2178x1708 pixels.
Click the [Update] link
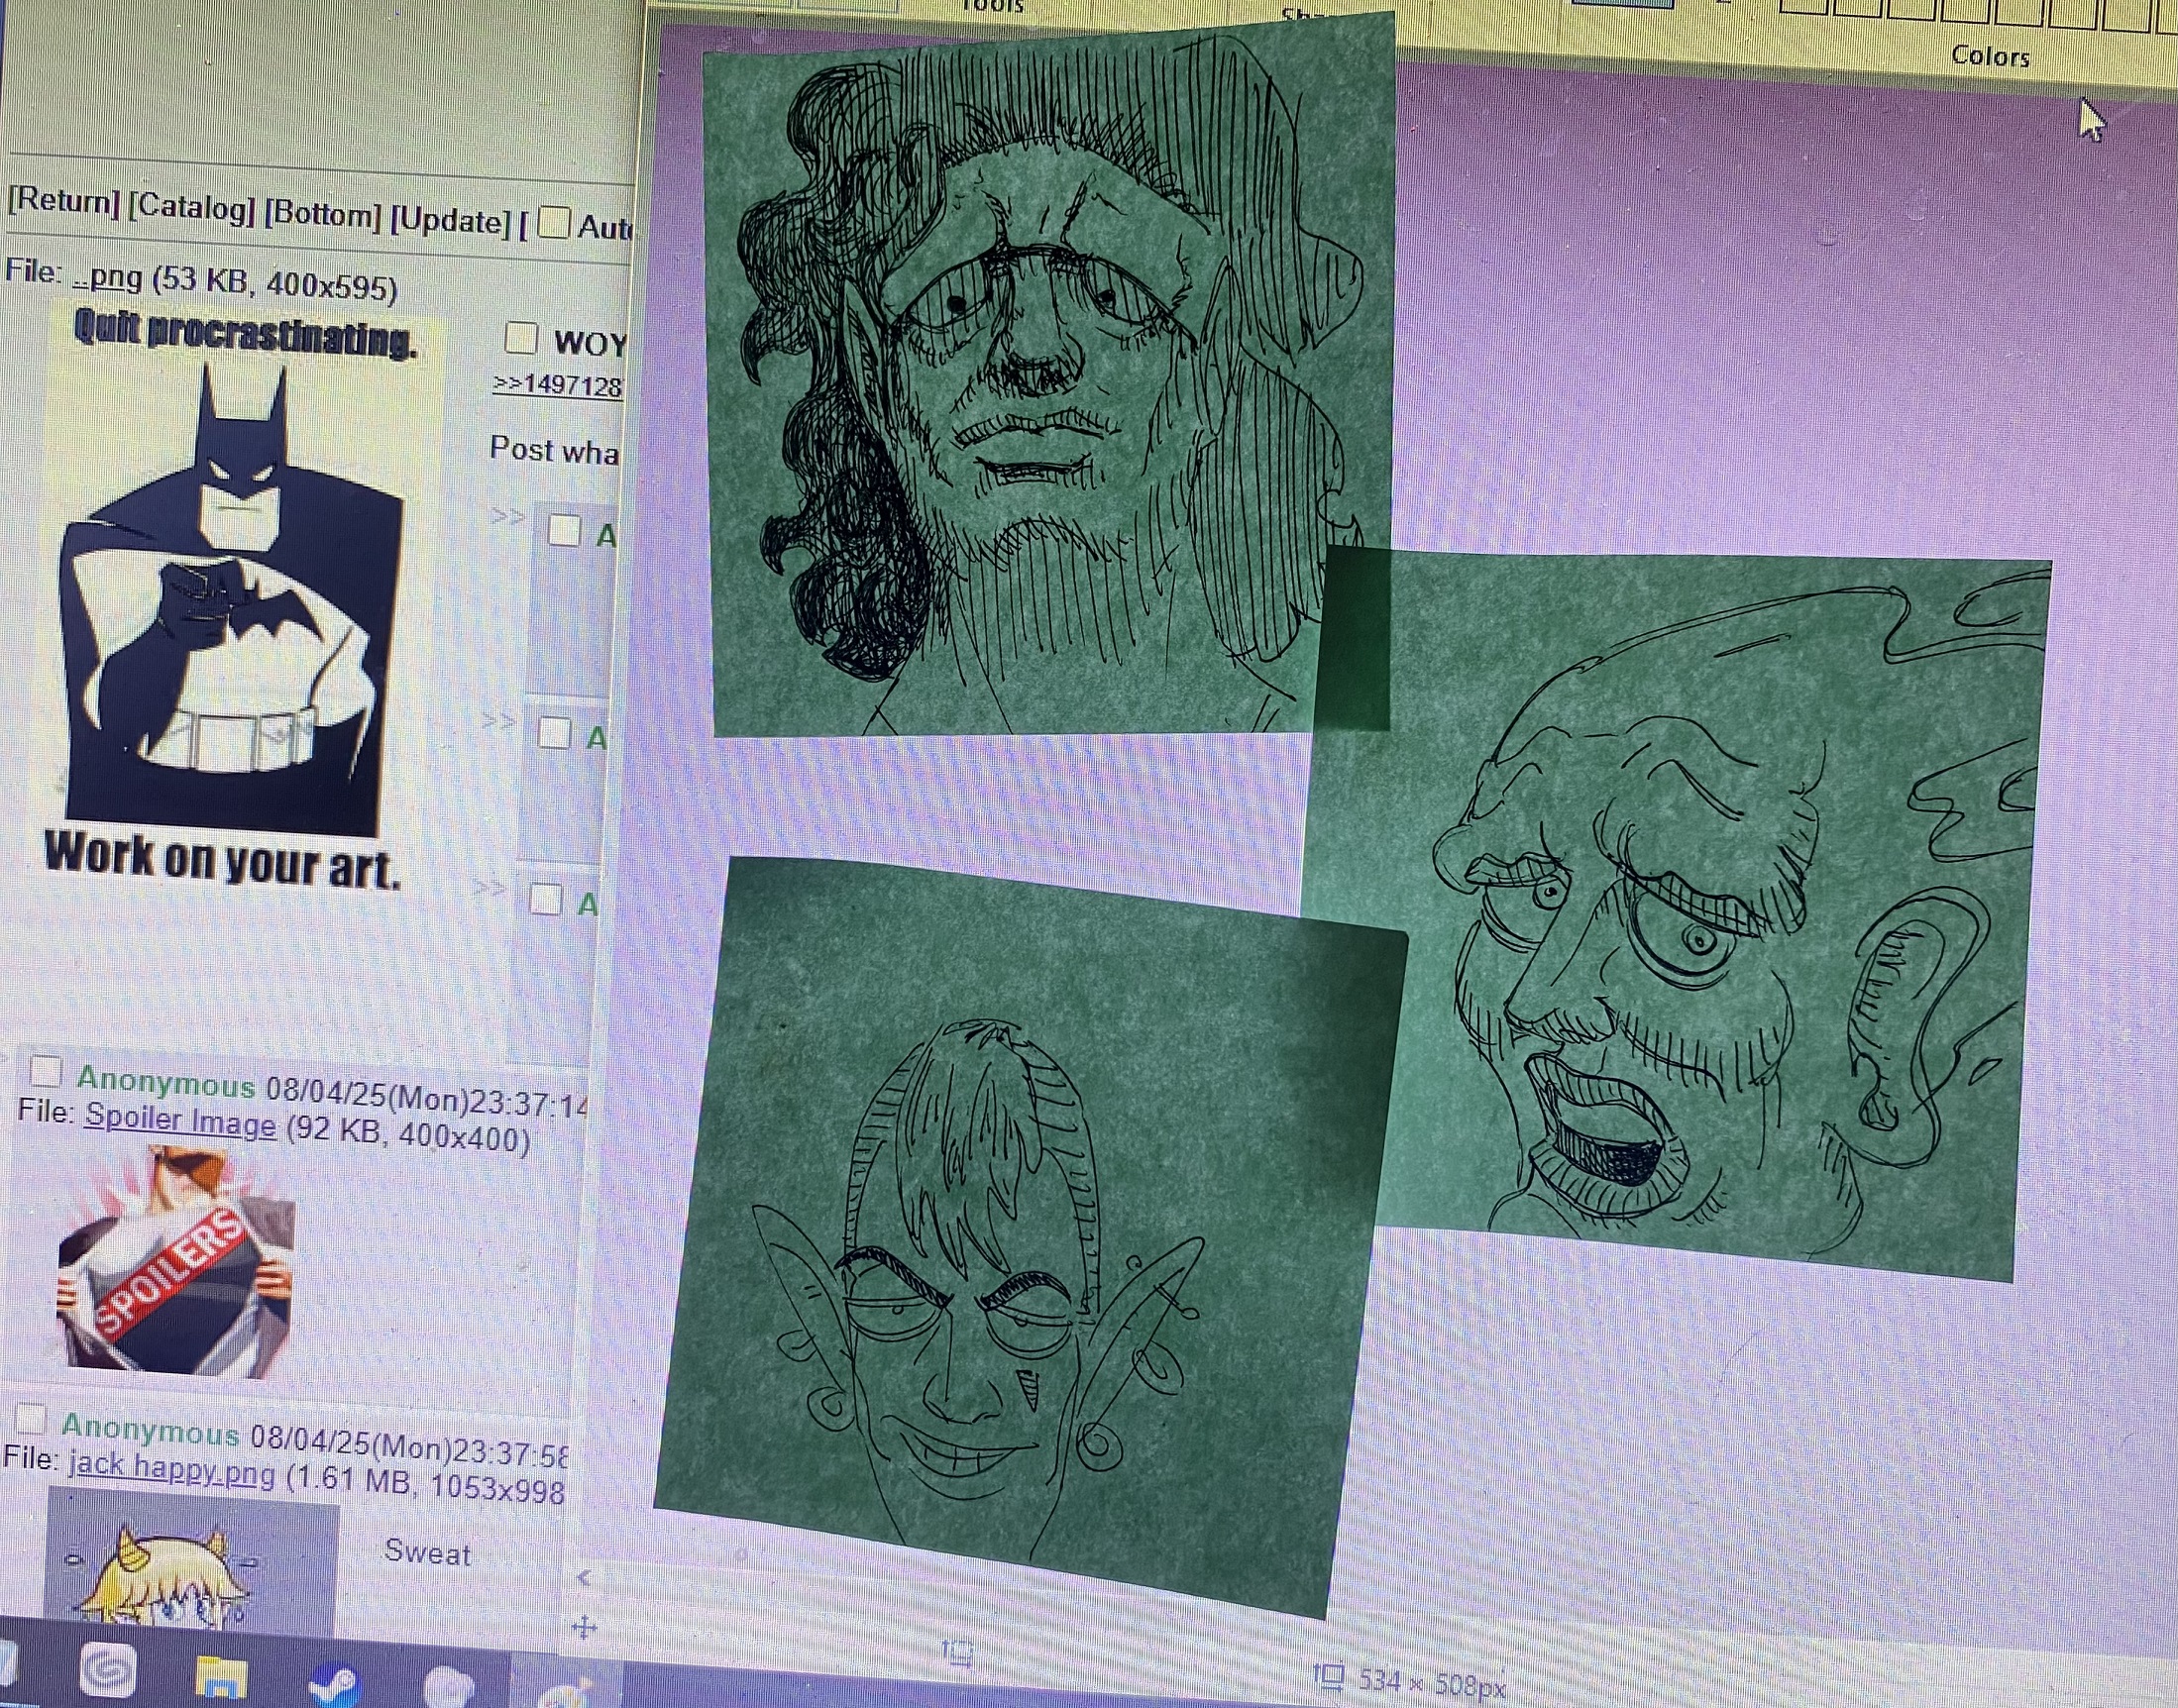click(x=450, y=220)
